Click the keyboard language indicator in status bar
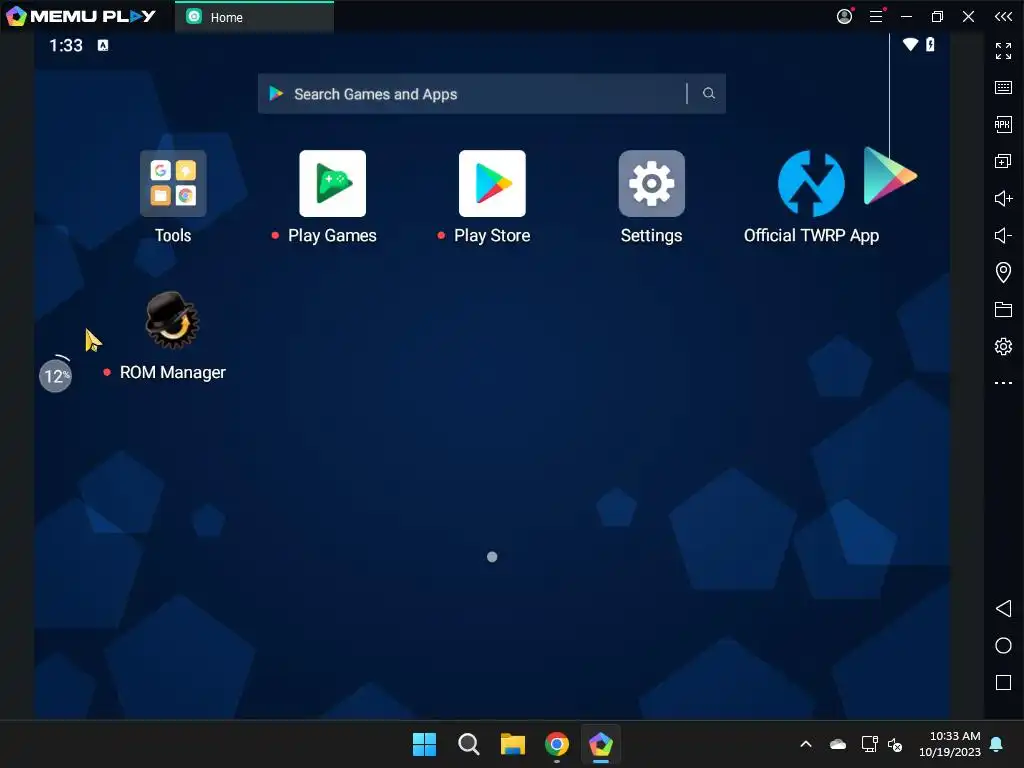 tap(103, 45)
